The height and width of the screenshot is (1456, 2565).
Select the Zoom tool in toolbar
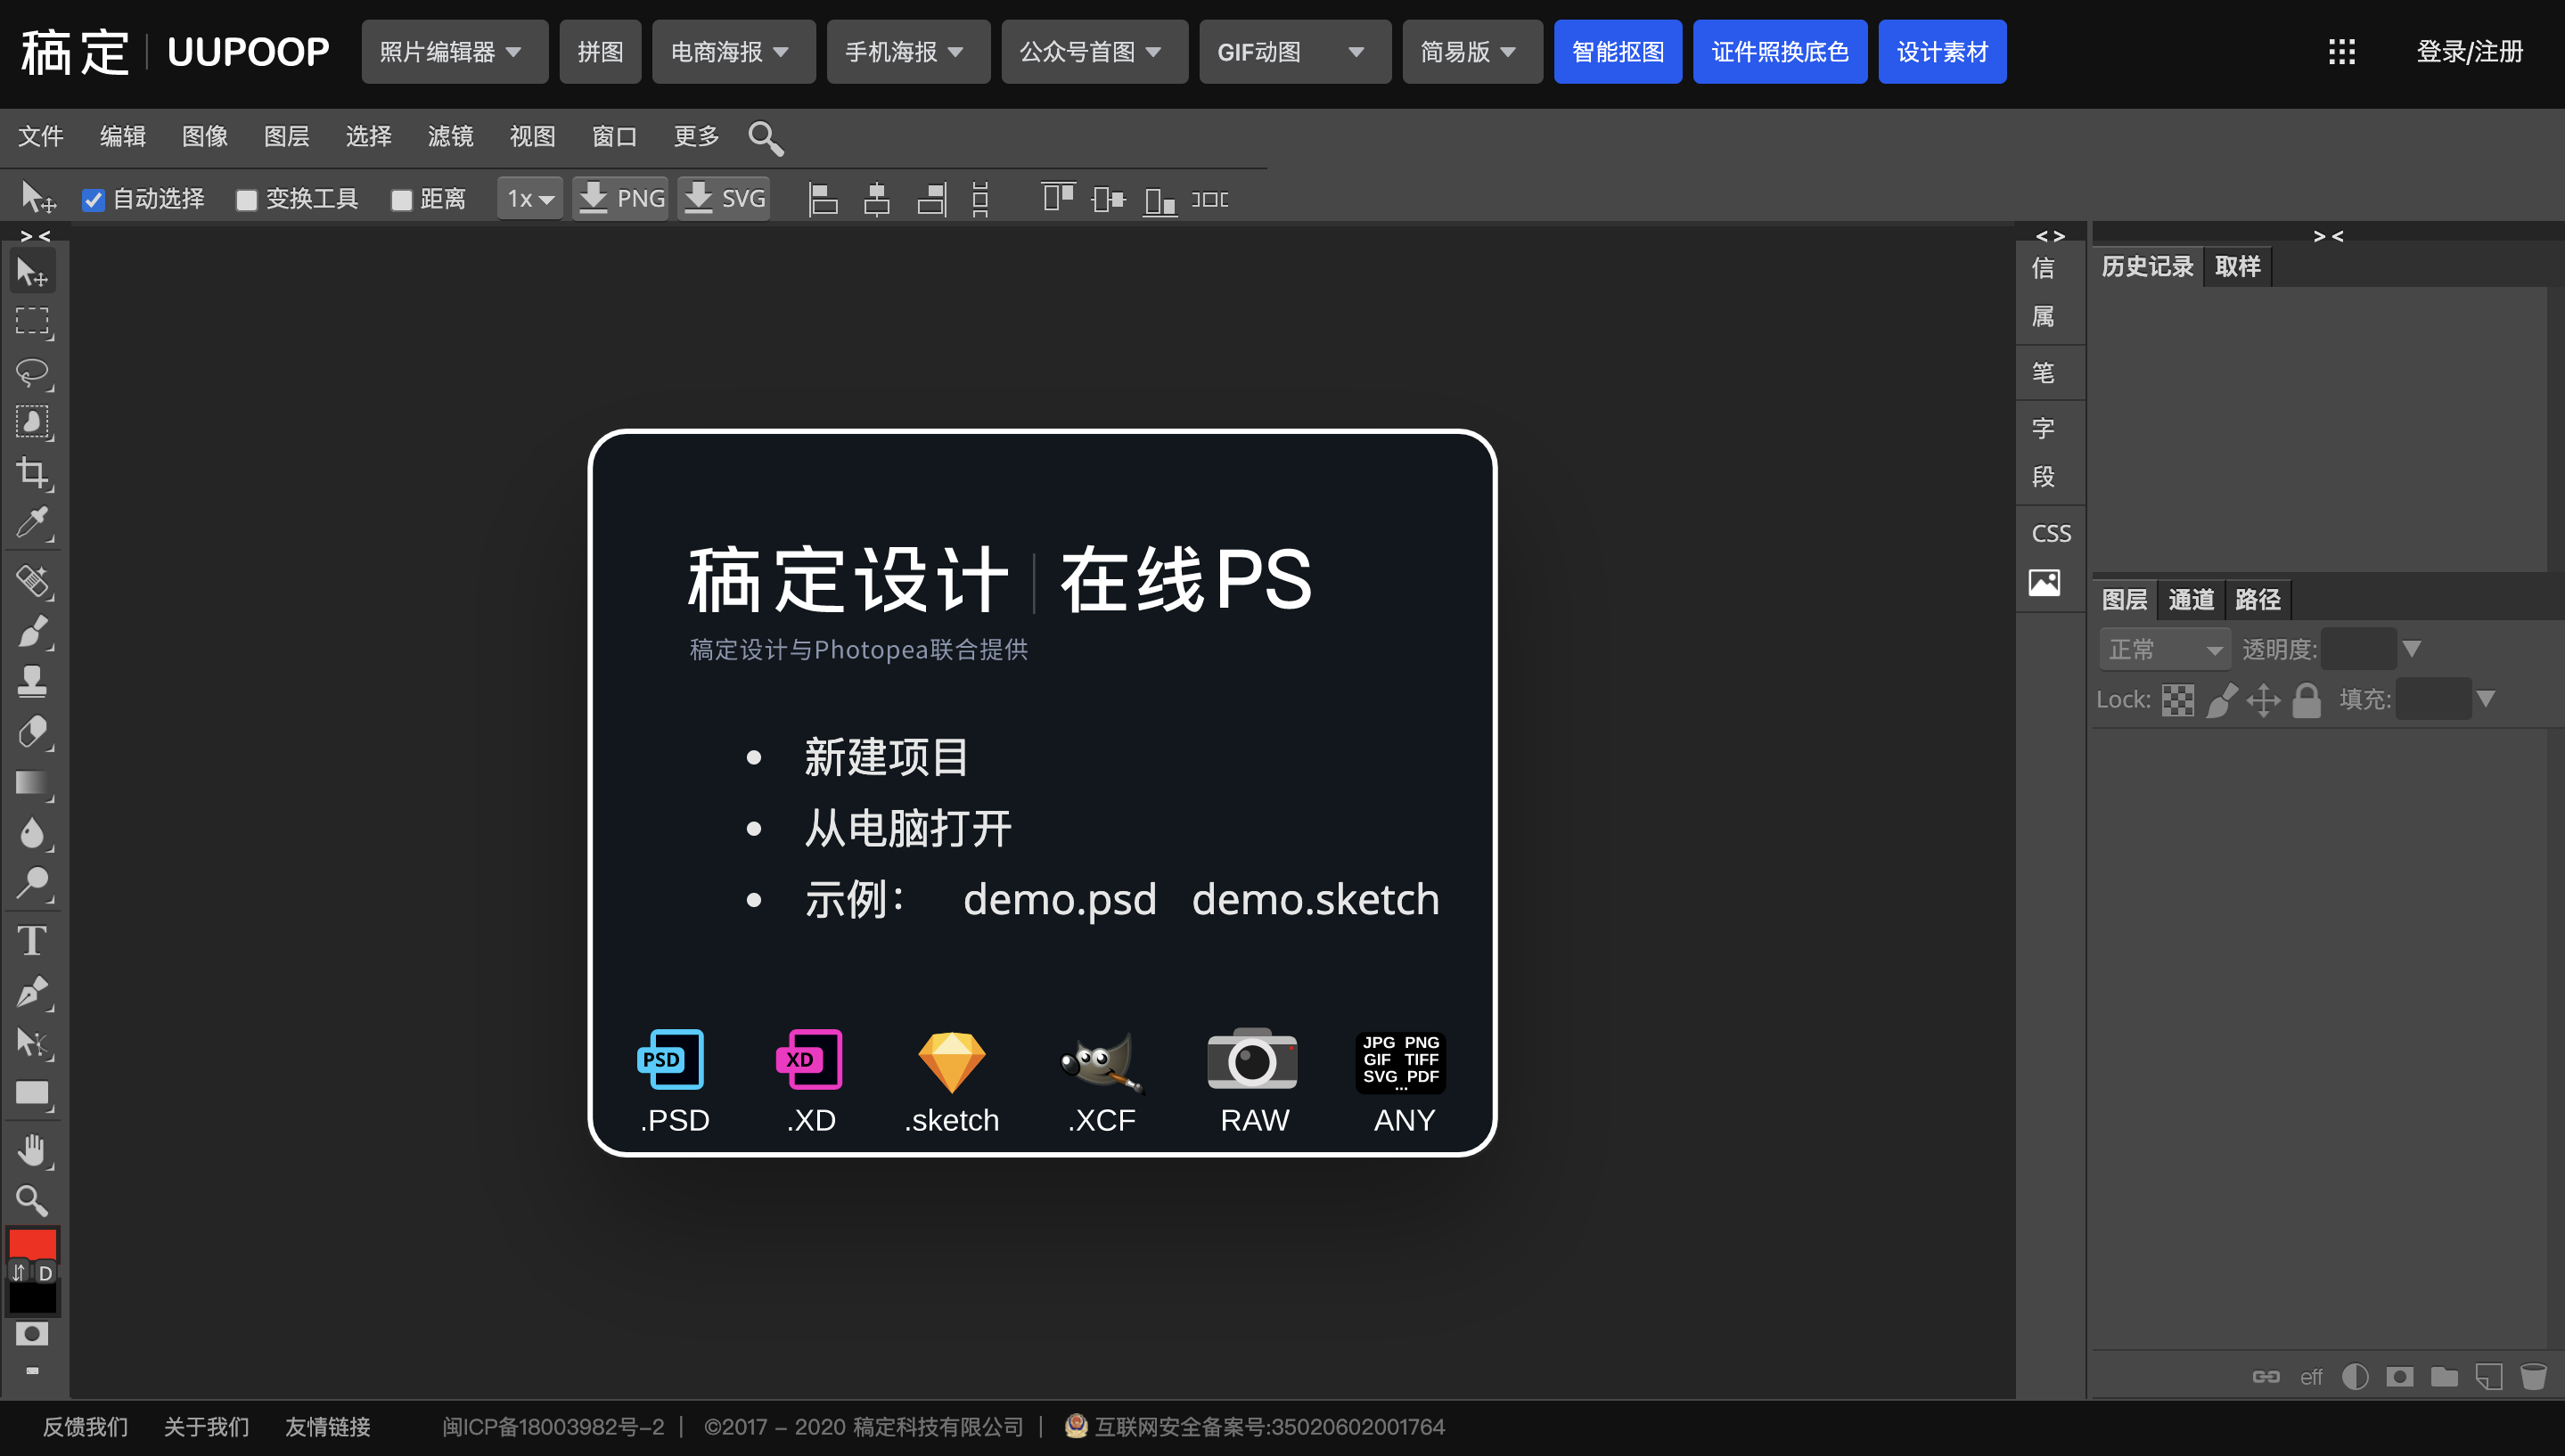[x=32, y=1200]
